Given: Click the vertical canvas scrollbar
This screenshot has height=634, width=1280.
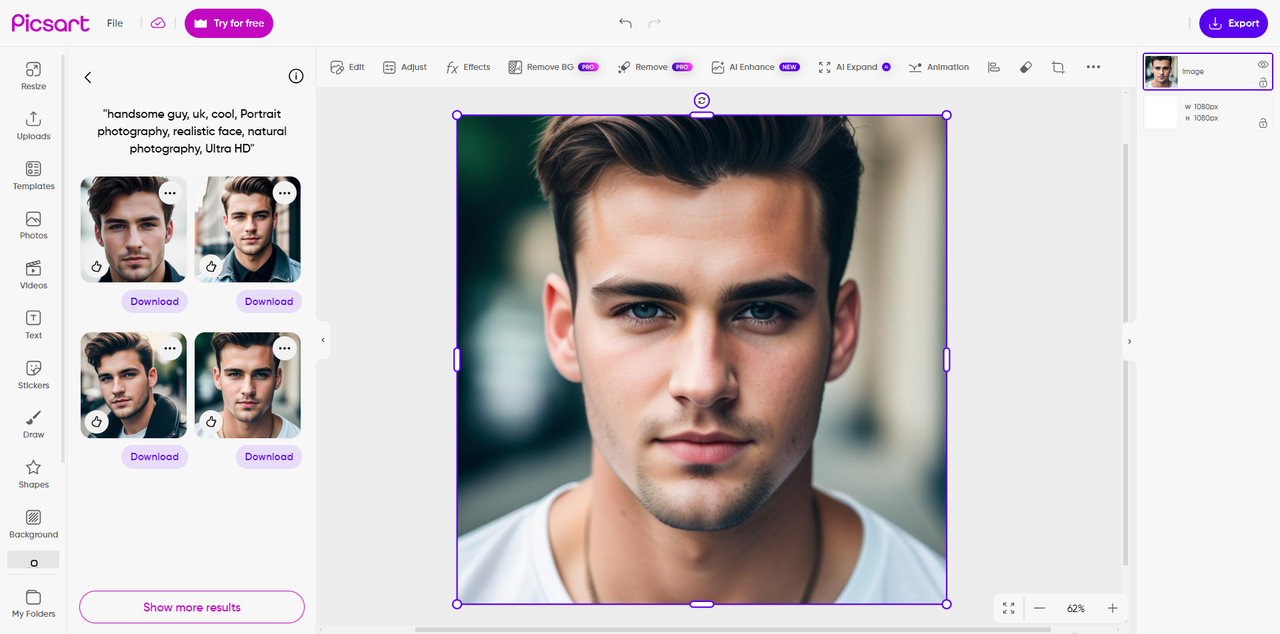Looking at the screenshot, I should point(1126,354).
